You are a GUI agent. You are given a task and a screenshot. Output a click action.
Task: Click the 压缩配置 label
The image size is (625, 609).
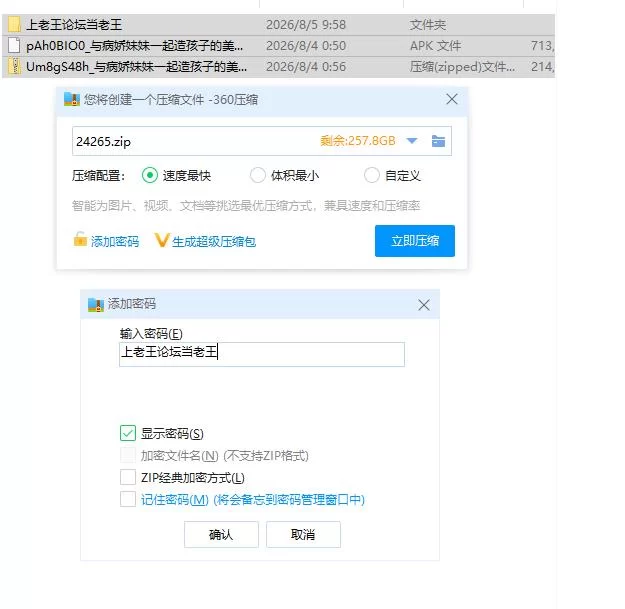click(98, 176)
